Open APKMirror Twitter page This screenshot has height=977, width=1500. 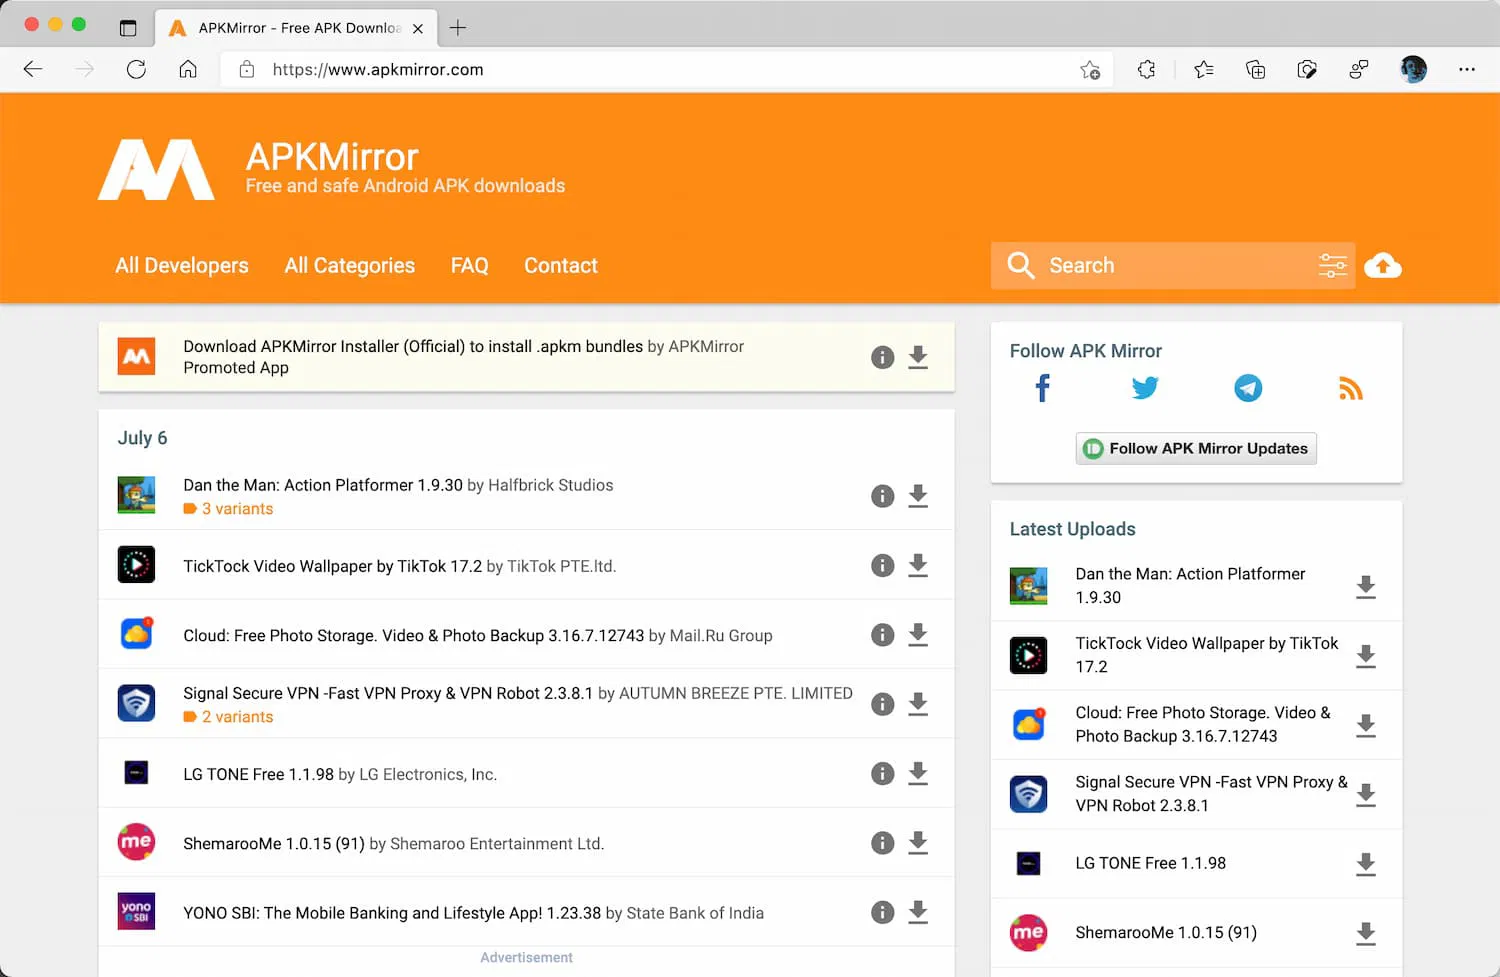click(x=1145, y=388)
